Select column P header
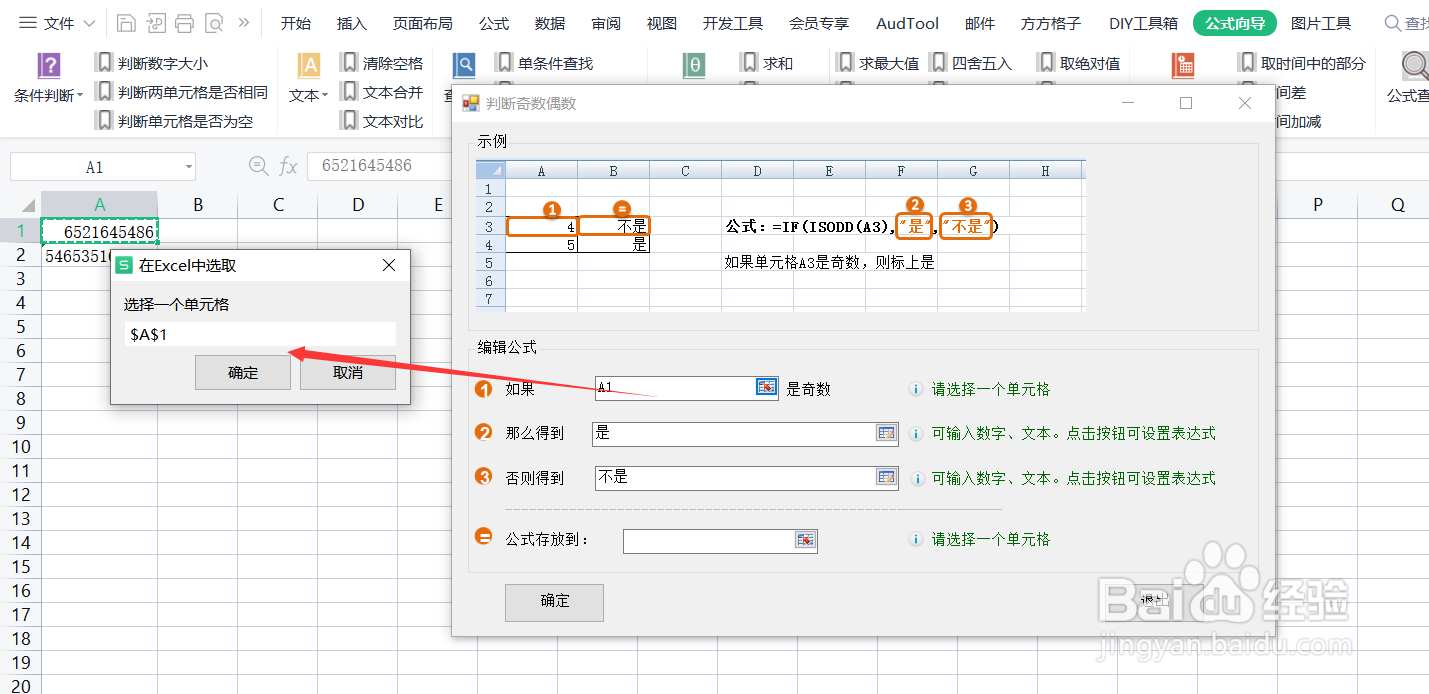 tap(1317, 205)
